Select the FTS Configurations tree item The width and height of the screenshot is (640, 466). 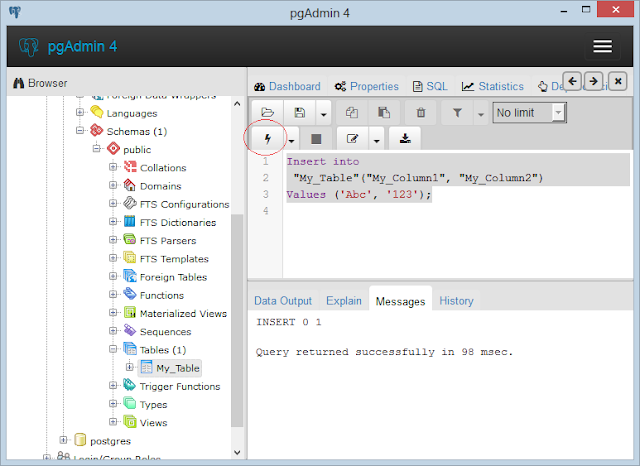click(184, 204)
